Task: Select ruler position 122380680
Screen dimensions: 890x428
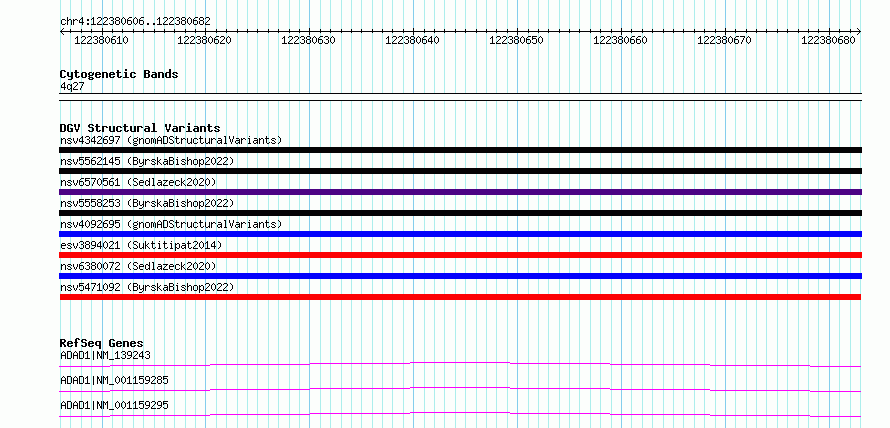Action: (x=828, y=40)
